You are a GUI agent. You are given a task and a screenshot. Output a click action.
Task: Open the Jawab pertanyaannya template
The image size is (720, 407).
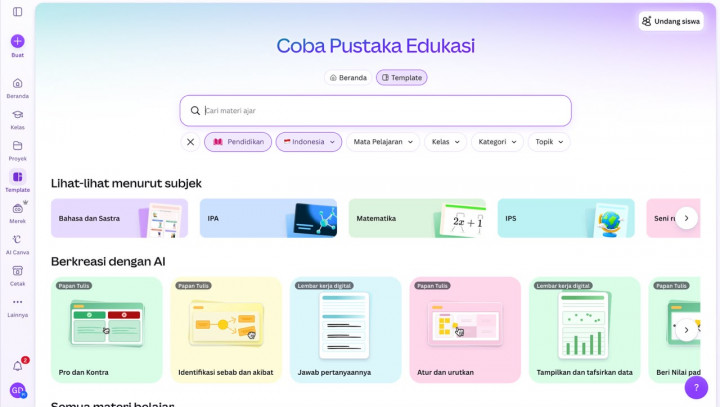[x=346, y=330]
